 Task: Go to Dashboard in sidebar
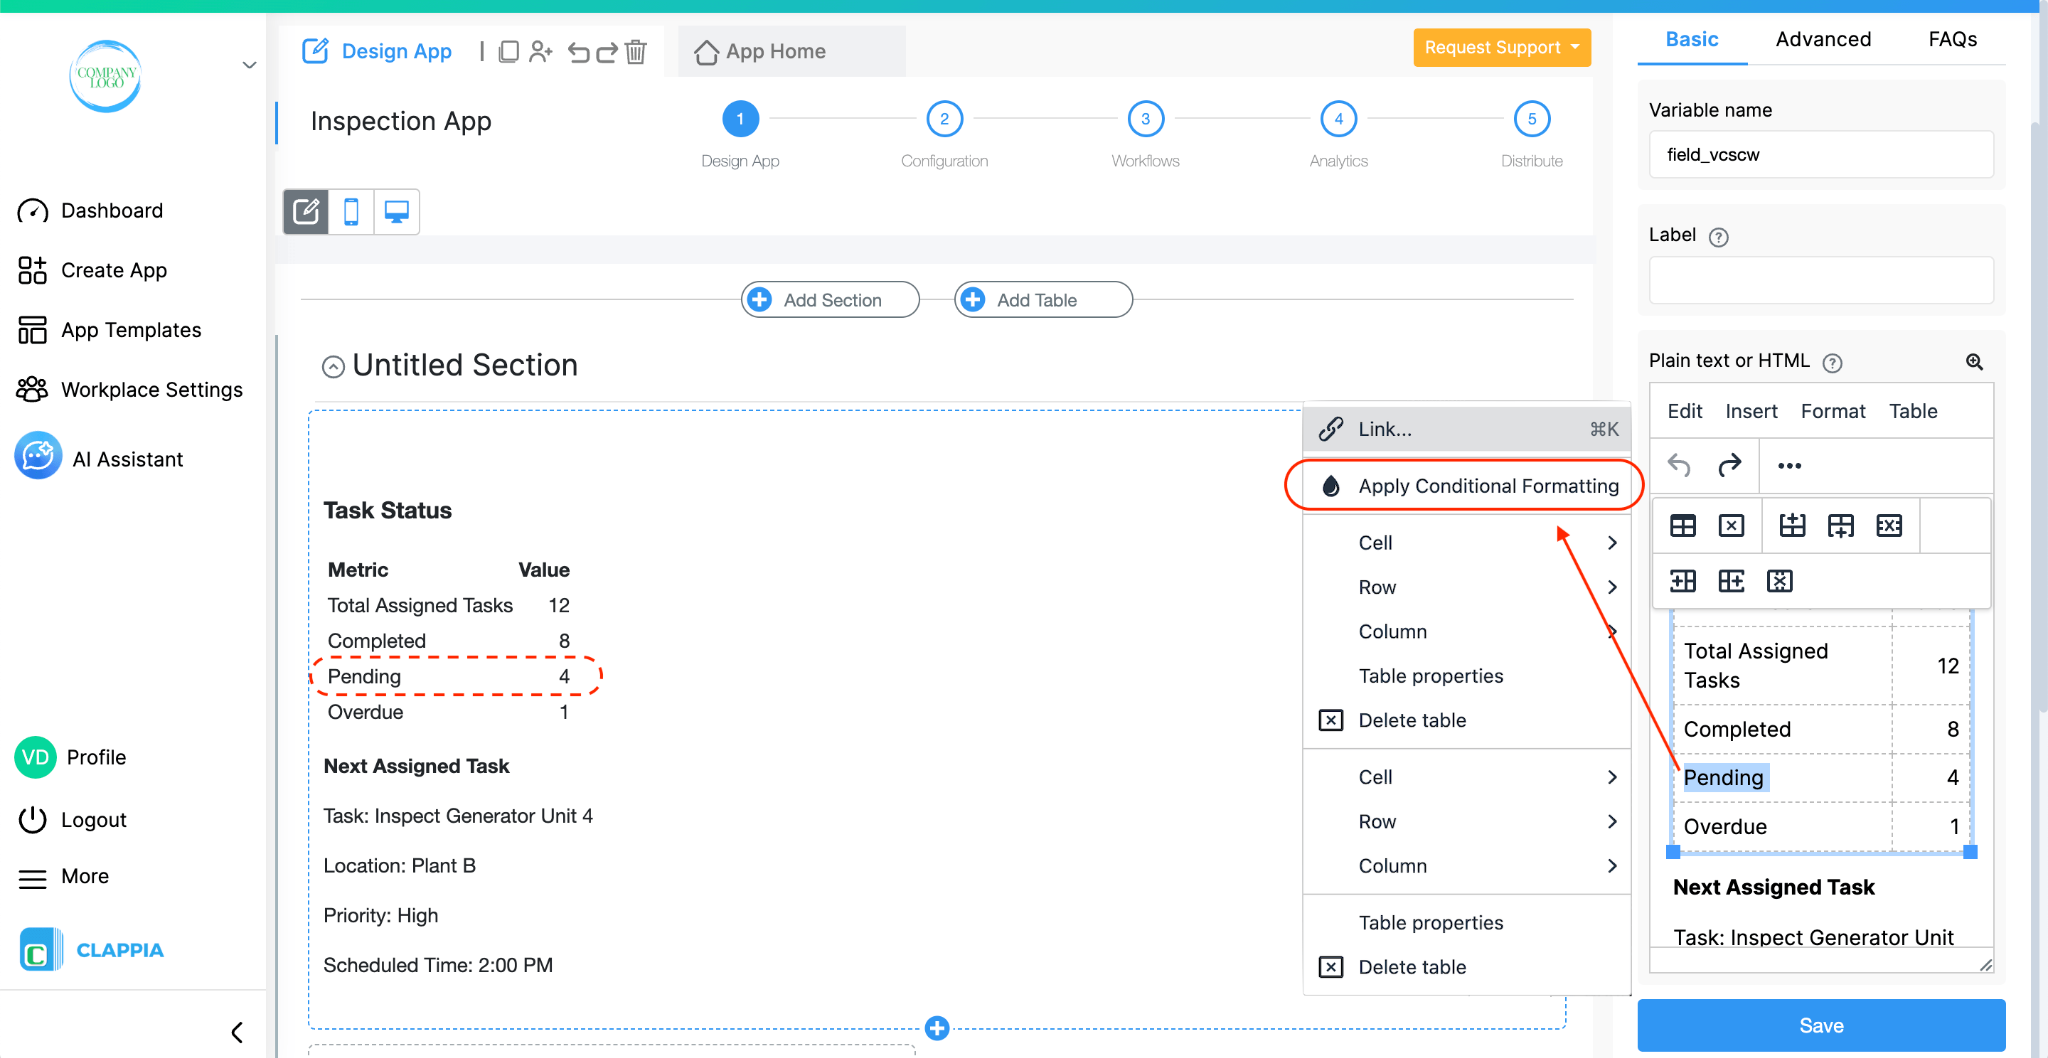[x=90, y=211]
